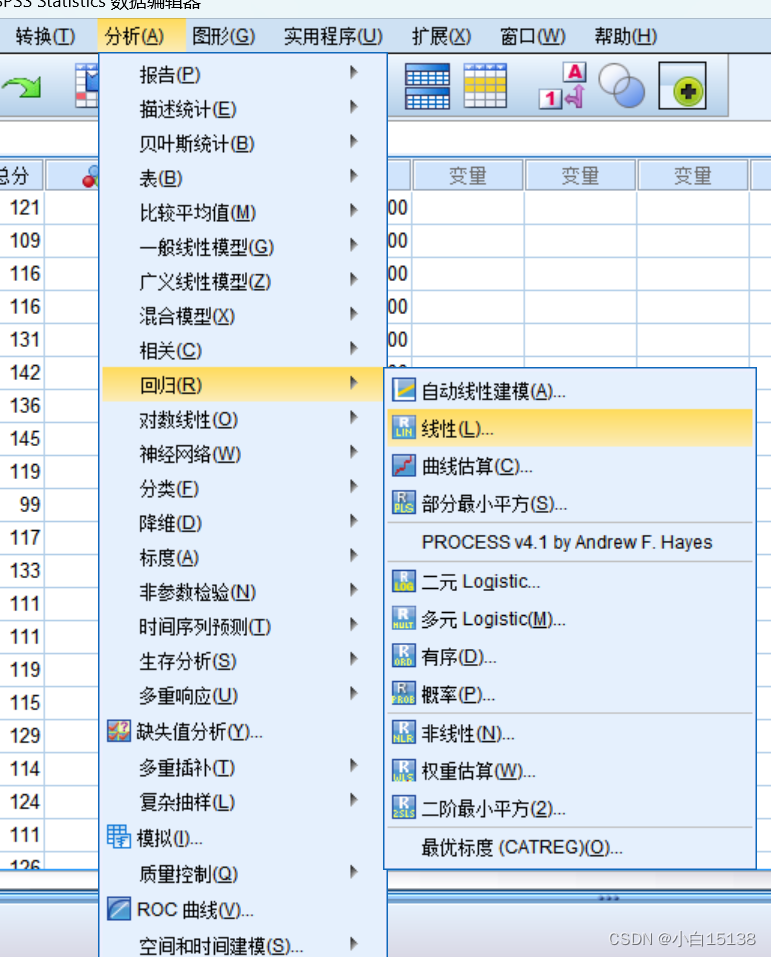
Task: Click the MULT multinomial logistic icon
Action: coord(404,619)
